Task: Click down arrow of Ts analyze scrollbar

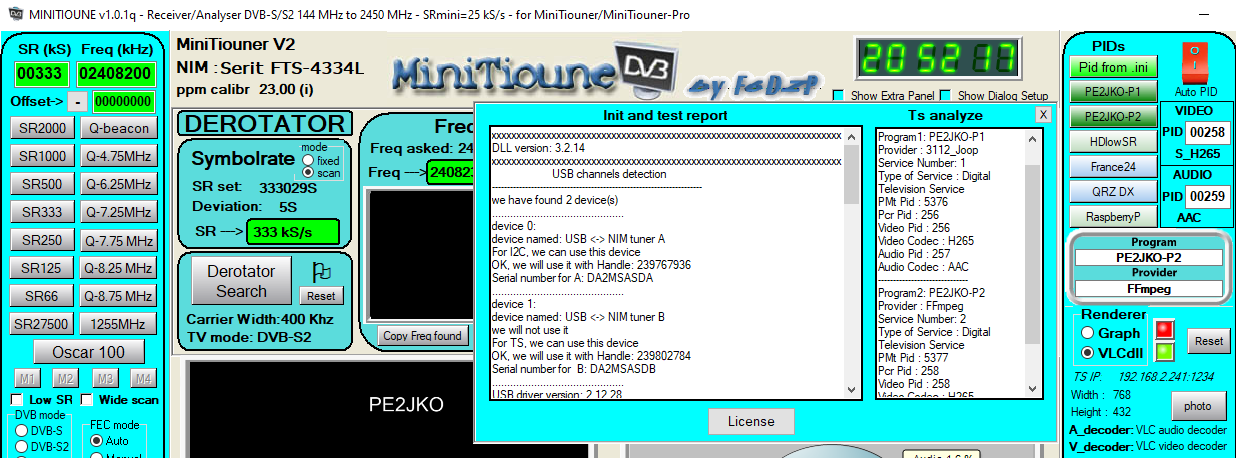Action: (1033, 388)
